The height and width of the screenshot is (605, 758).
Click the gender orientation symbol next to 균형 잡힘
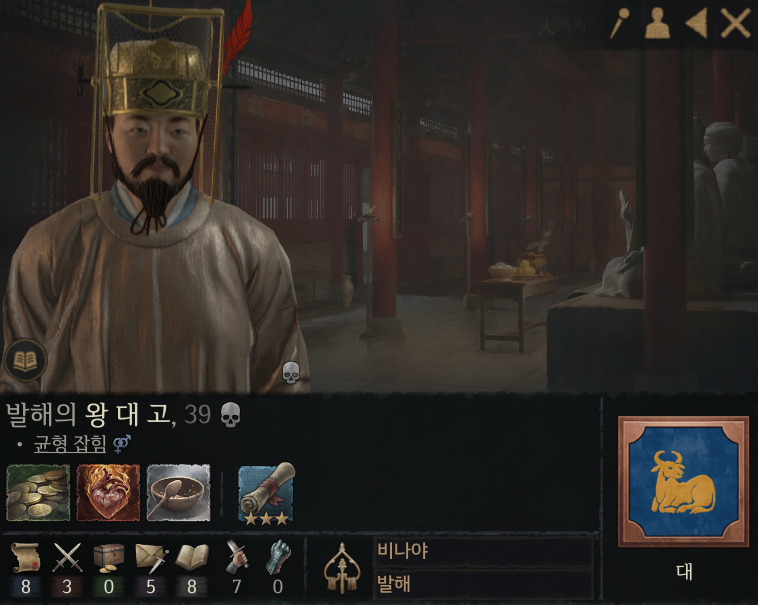[122, 444]
